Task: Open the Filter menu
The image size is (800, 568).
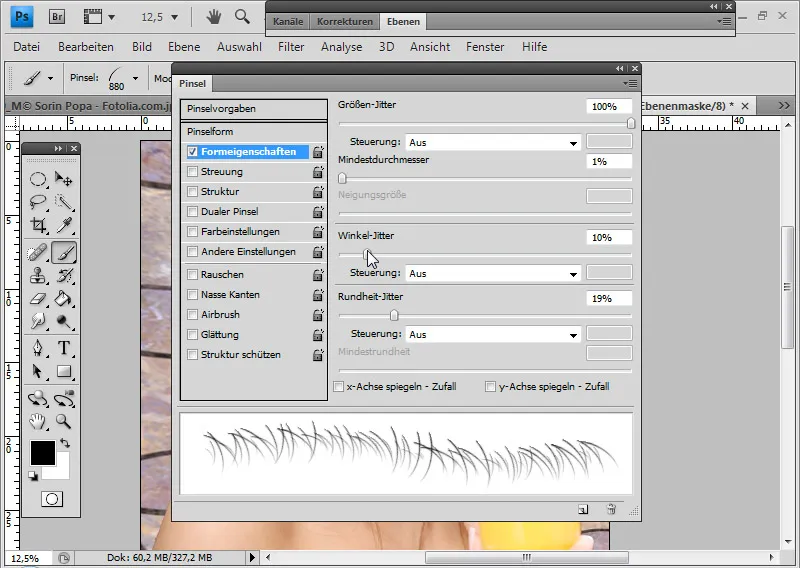Action: 291,46
